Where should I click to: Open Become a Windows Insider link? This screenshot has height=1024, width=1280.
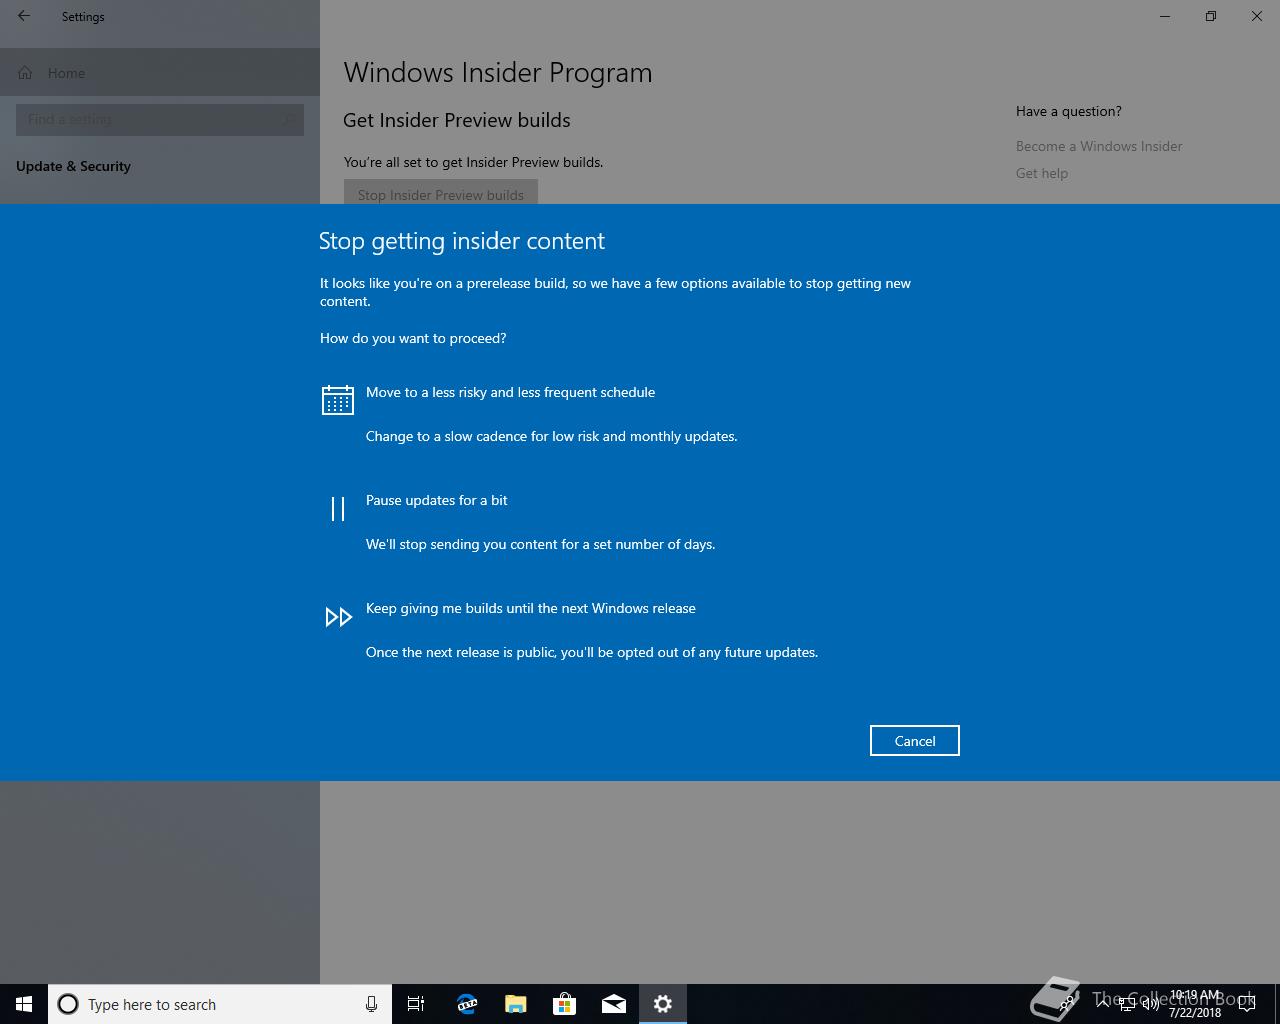pos(1099,146)
